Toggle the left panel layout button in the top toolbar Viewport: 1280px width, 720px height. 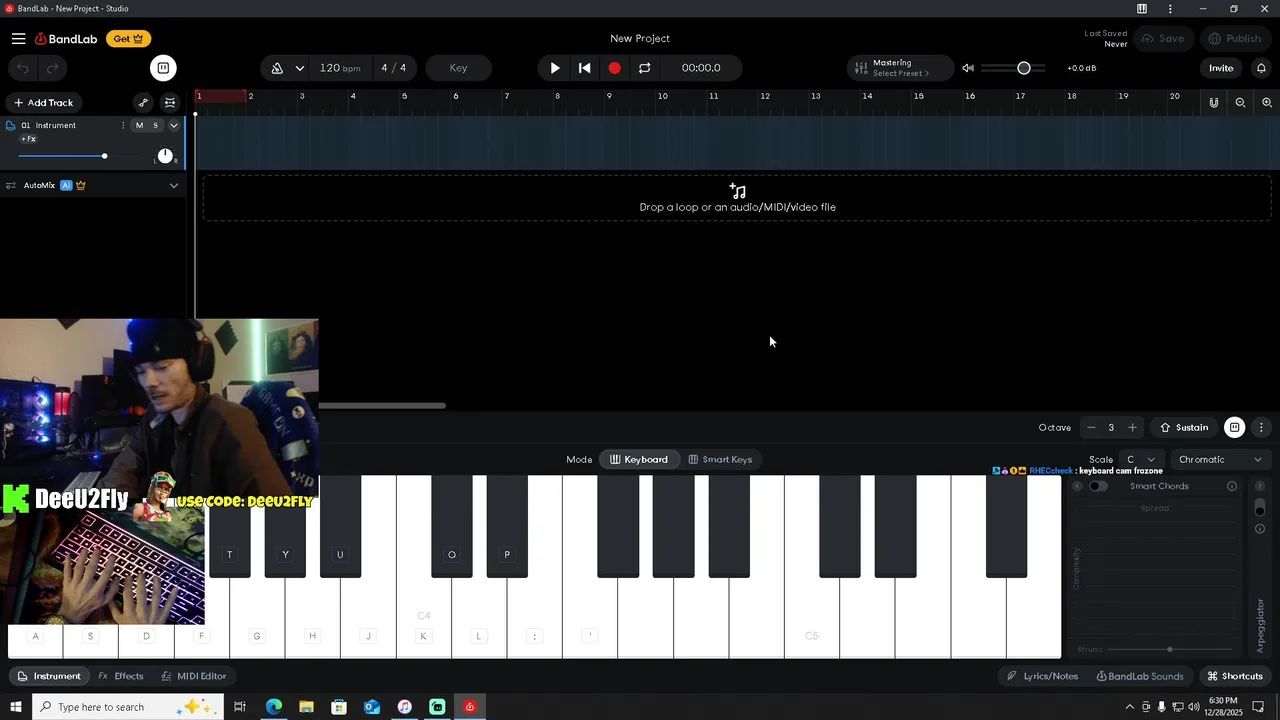(x=163, y=68)
